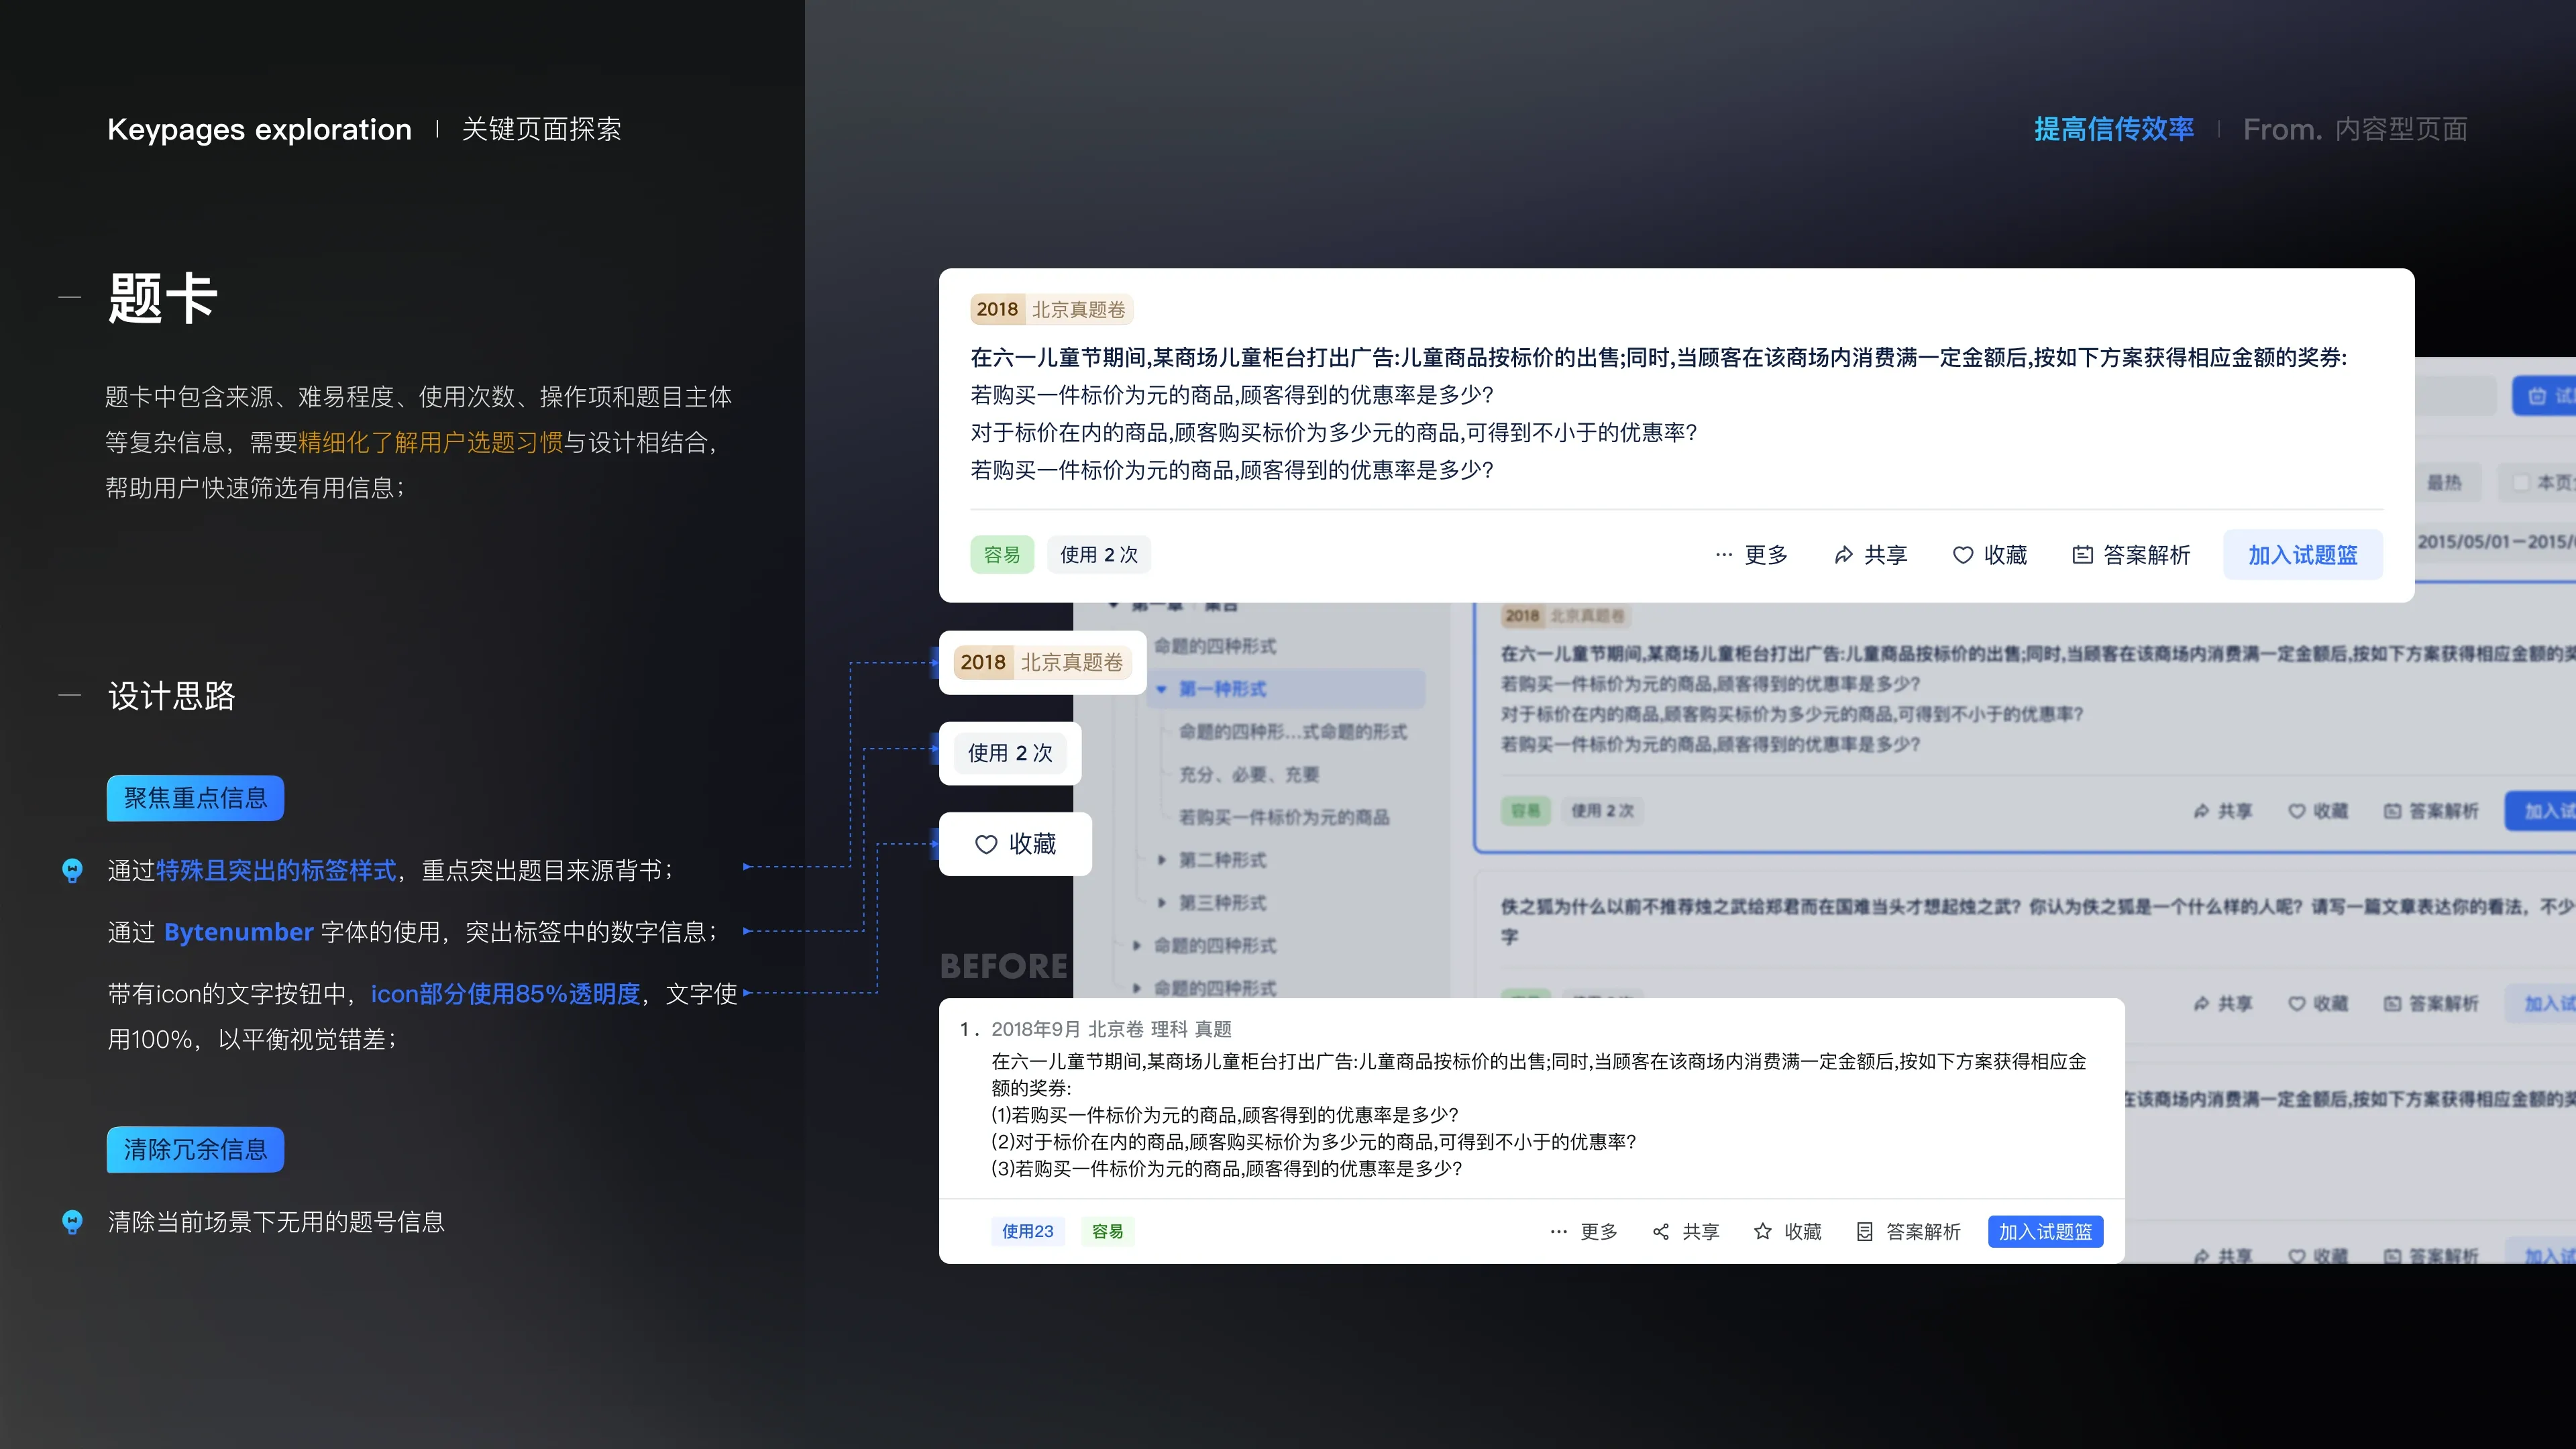
Task: Click the 关键页面探索 subtitle
Action: (541, 129)
